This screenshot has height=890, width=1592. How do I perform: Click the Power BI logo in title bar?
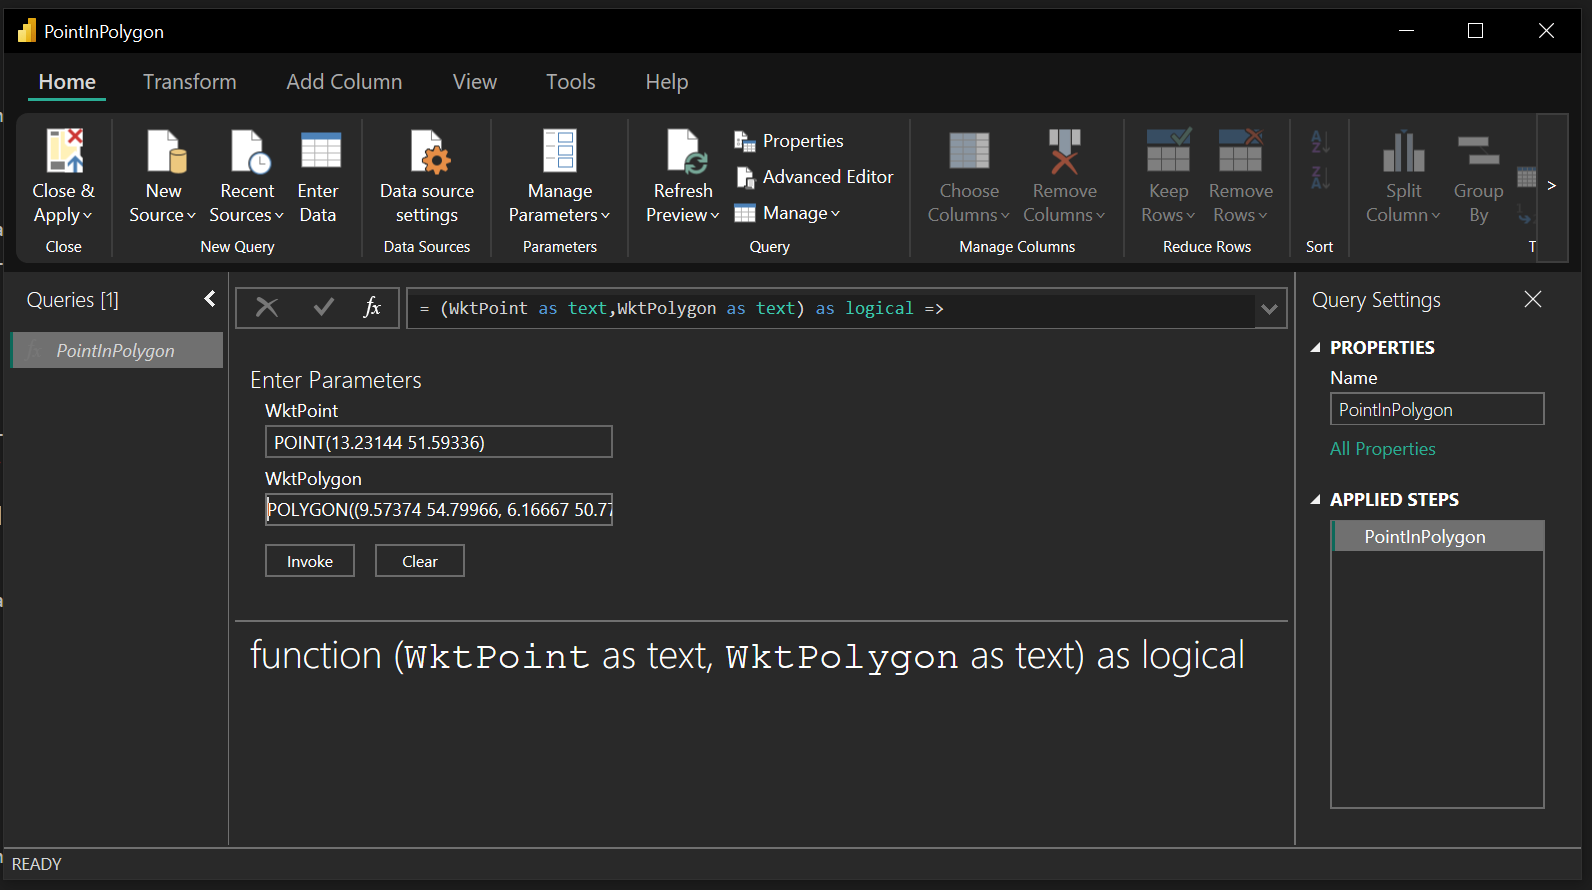tap(27, 31)
